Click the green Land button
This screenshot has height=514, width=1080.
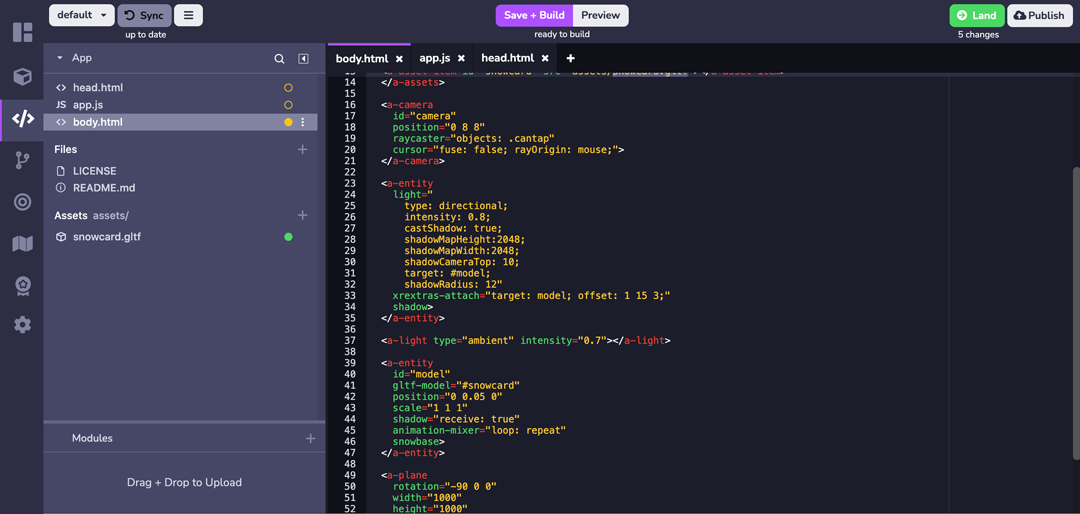977,15
